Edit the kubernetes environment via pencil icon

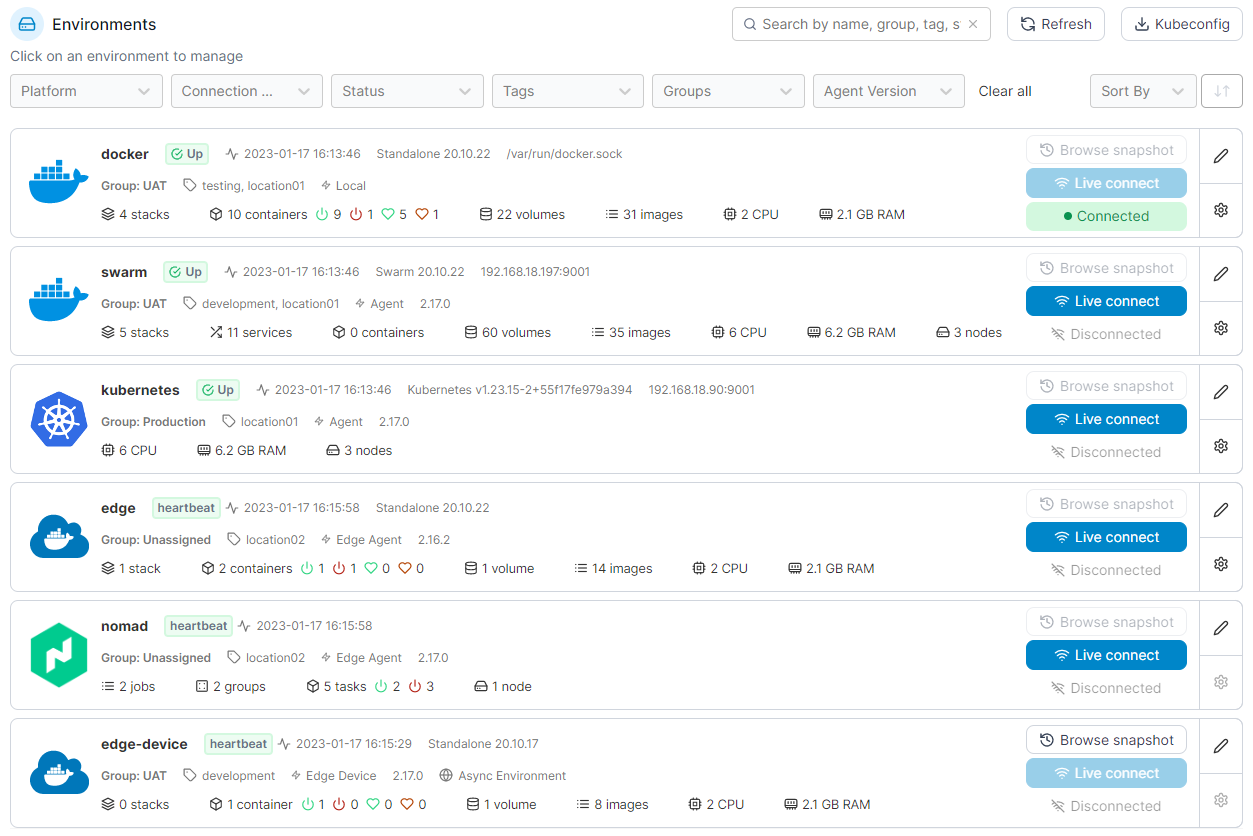click(x=1220, y=392)
